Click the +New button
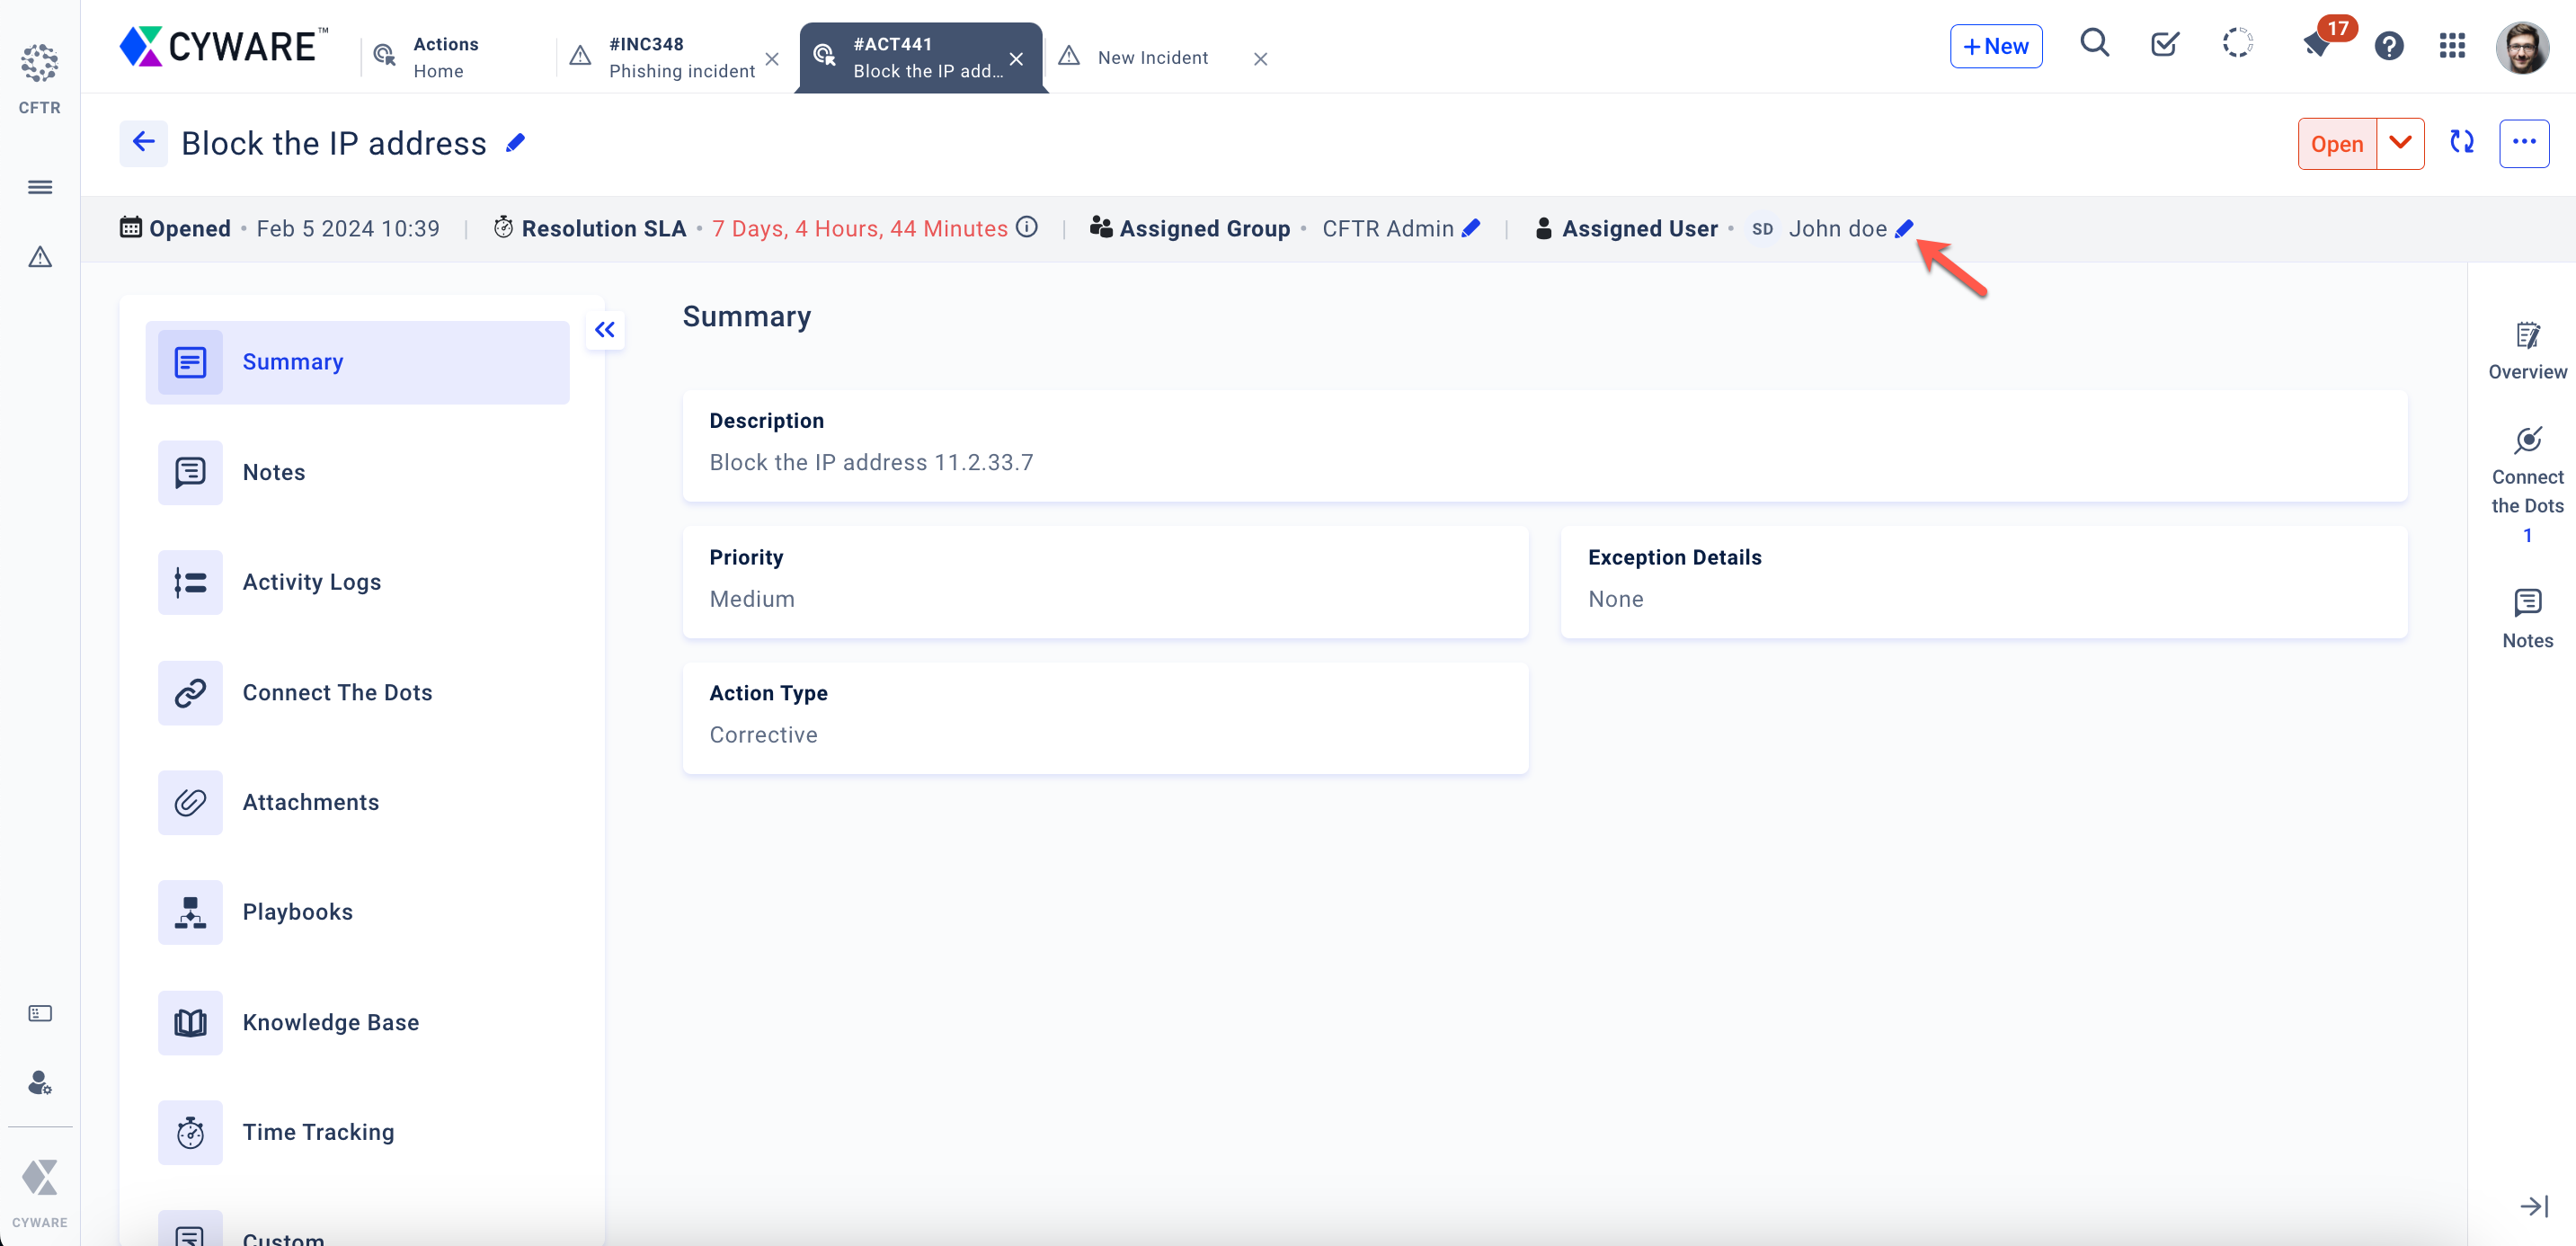 click(1995, 46)
